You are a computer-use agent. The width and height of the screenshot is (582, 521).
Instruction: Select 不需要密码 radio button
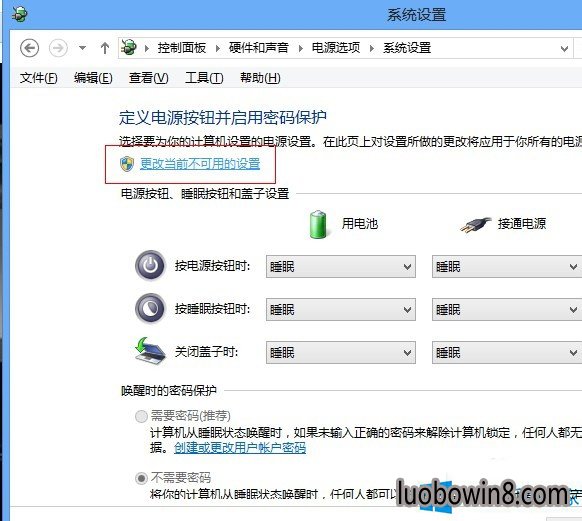pos(141,478)
